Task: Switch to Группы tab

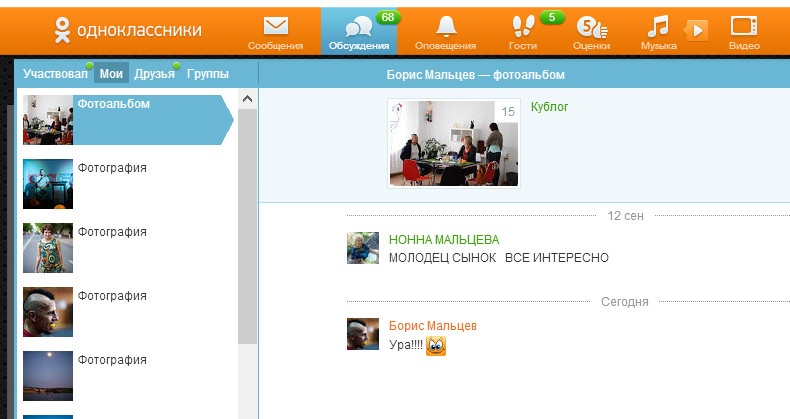Action: [x=208, y=74]
